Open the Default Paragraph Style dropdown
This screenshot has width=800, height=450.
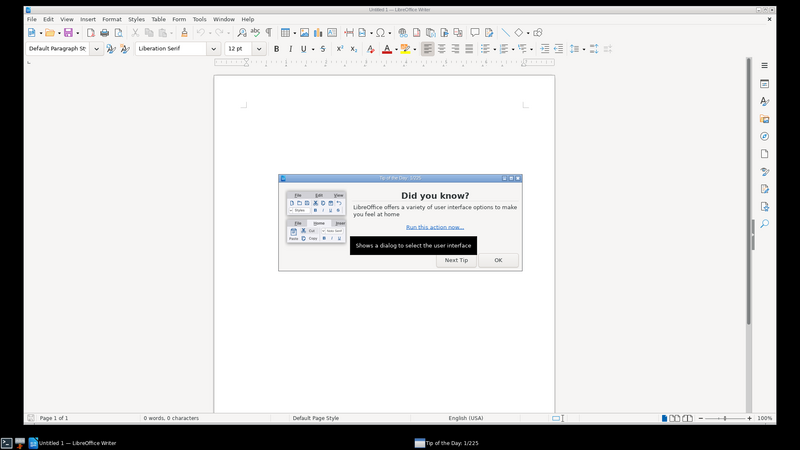(96, 49)
